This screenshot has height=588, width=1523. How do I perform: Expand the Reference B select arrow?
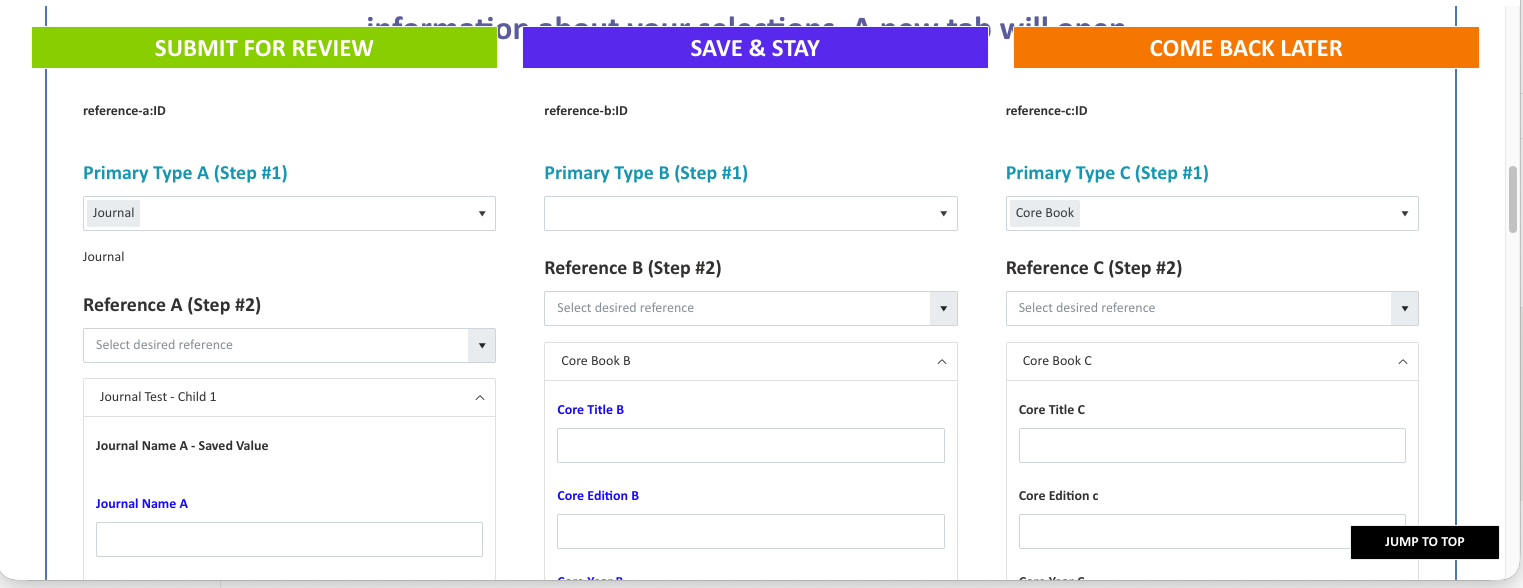click(943, 308)
